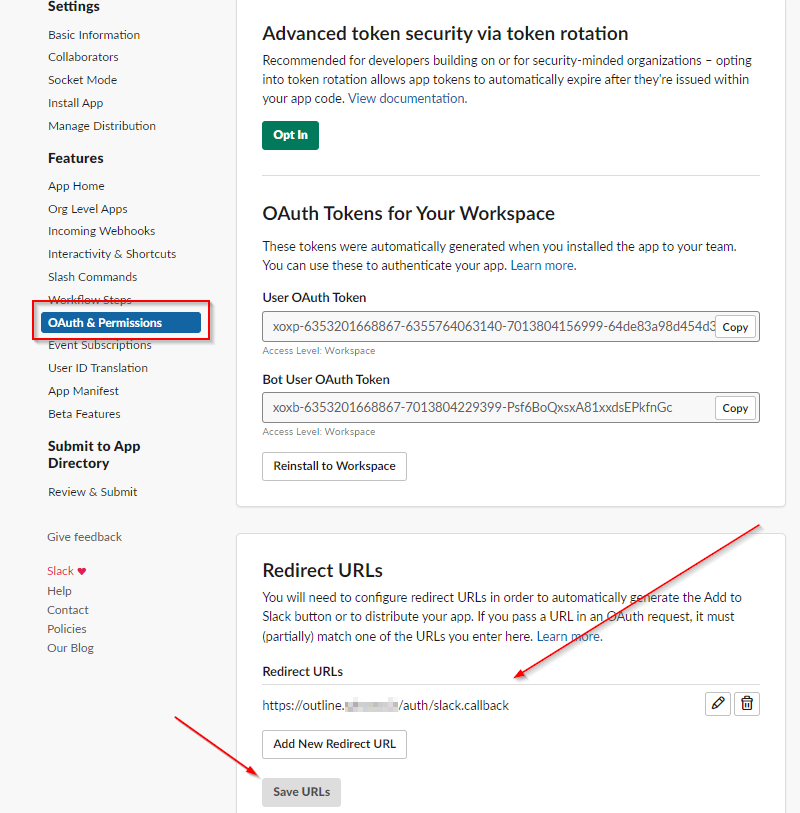Image resolution: width=800 pixels, height=813 pixels.
Task: Select the 'Redirect URLs' section heading
Action: (322, 570)
